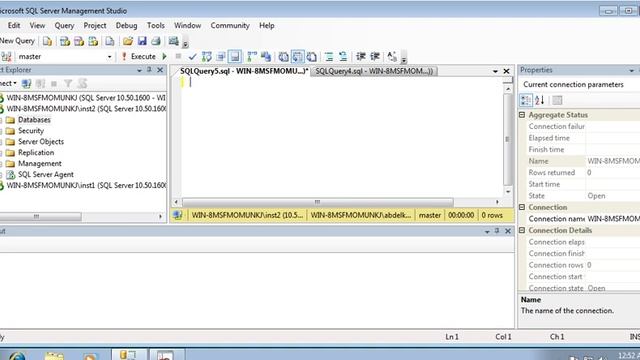Click the Object Explorer disconnect icon
The width and height of the screenshot is (640, 360).
click(x=40, y=84)
